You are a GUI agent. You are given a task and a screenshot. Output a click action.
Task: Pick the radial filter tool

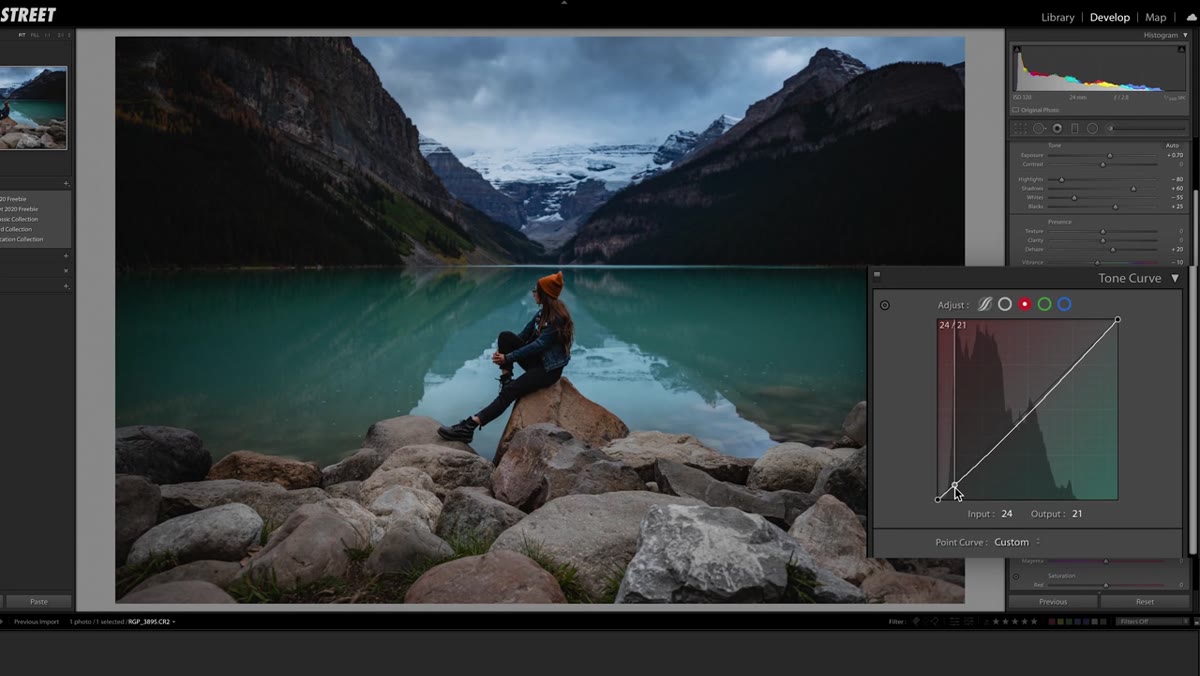point(1092,128)
